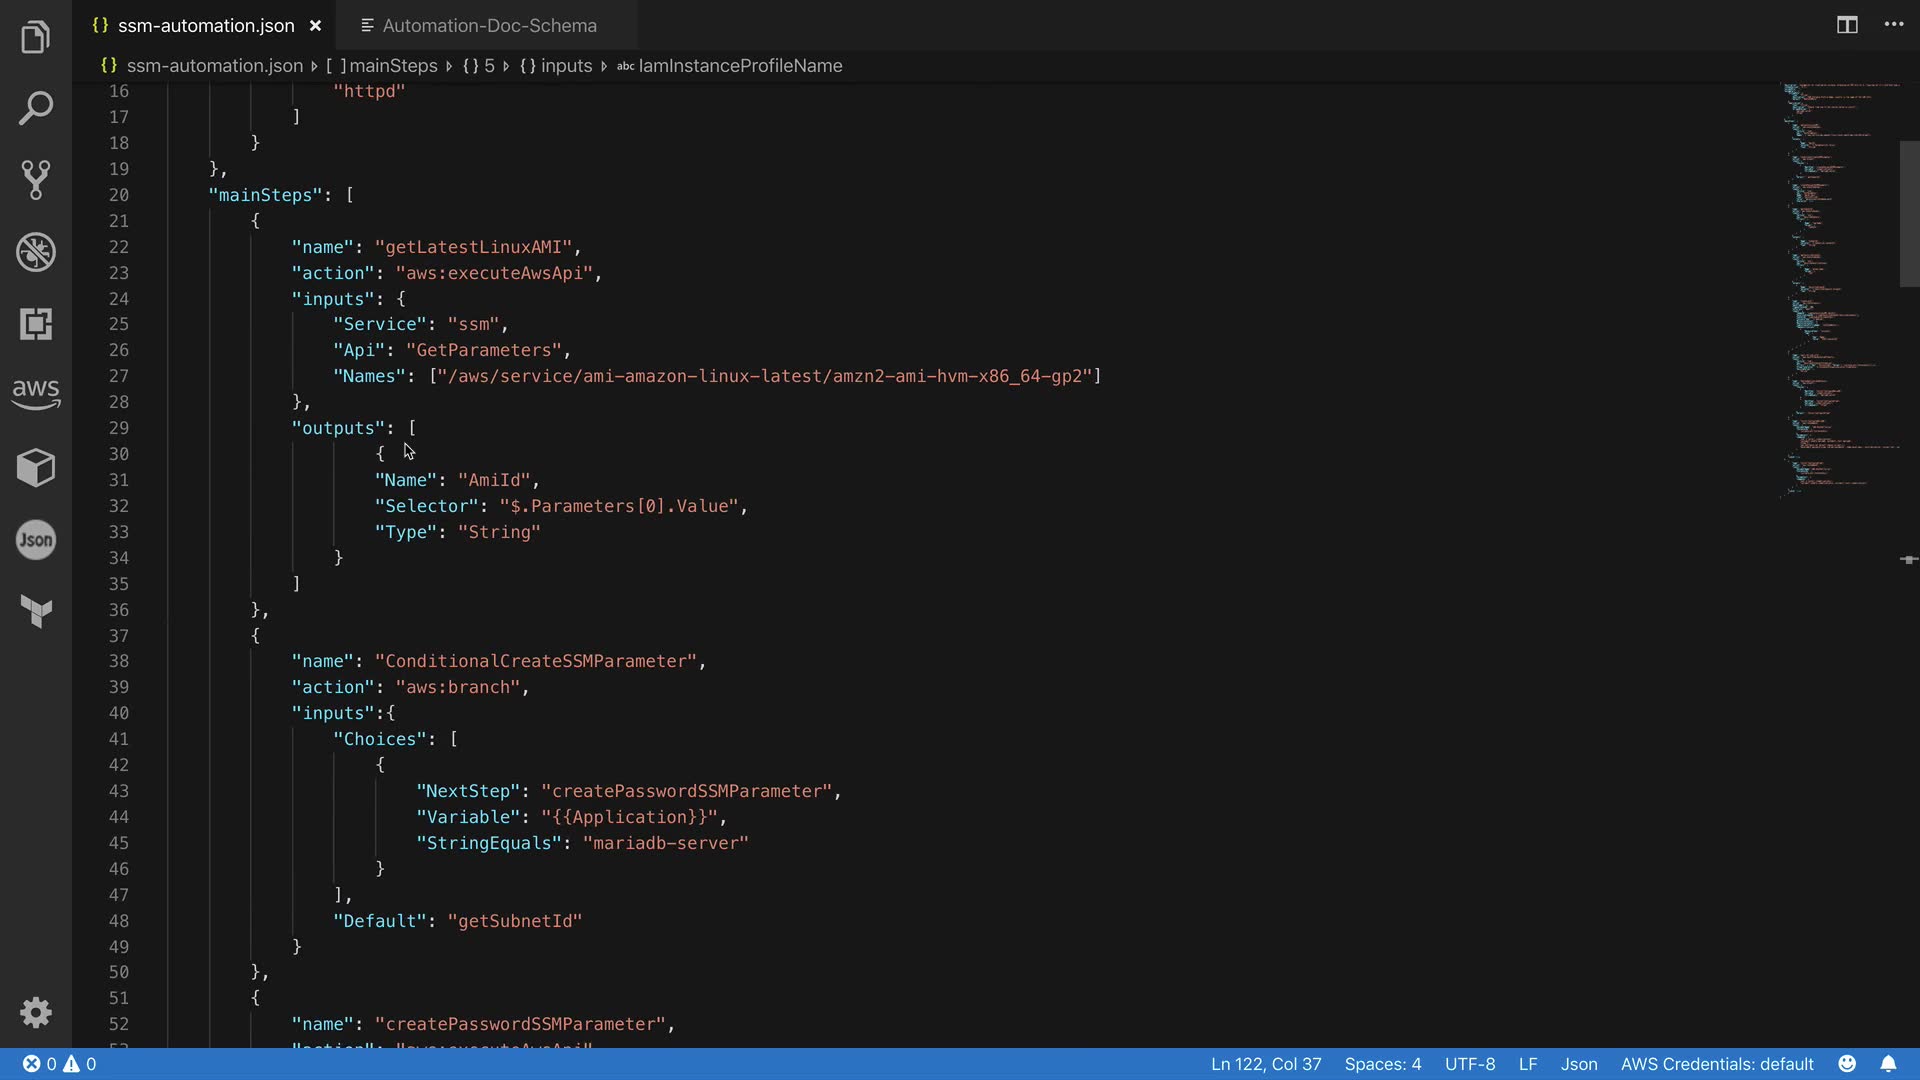This screenshot has height=1080, width=1920.
Task: Open the Search panel icon
Action: pos(36,108)
